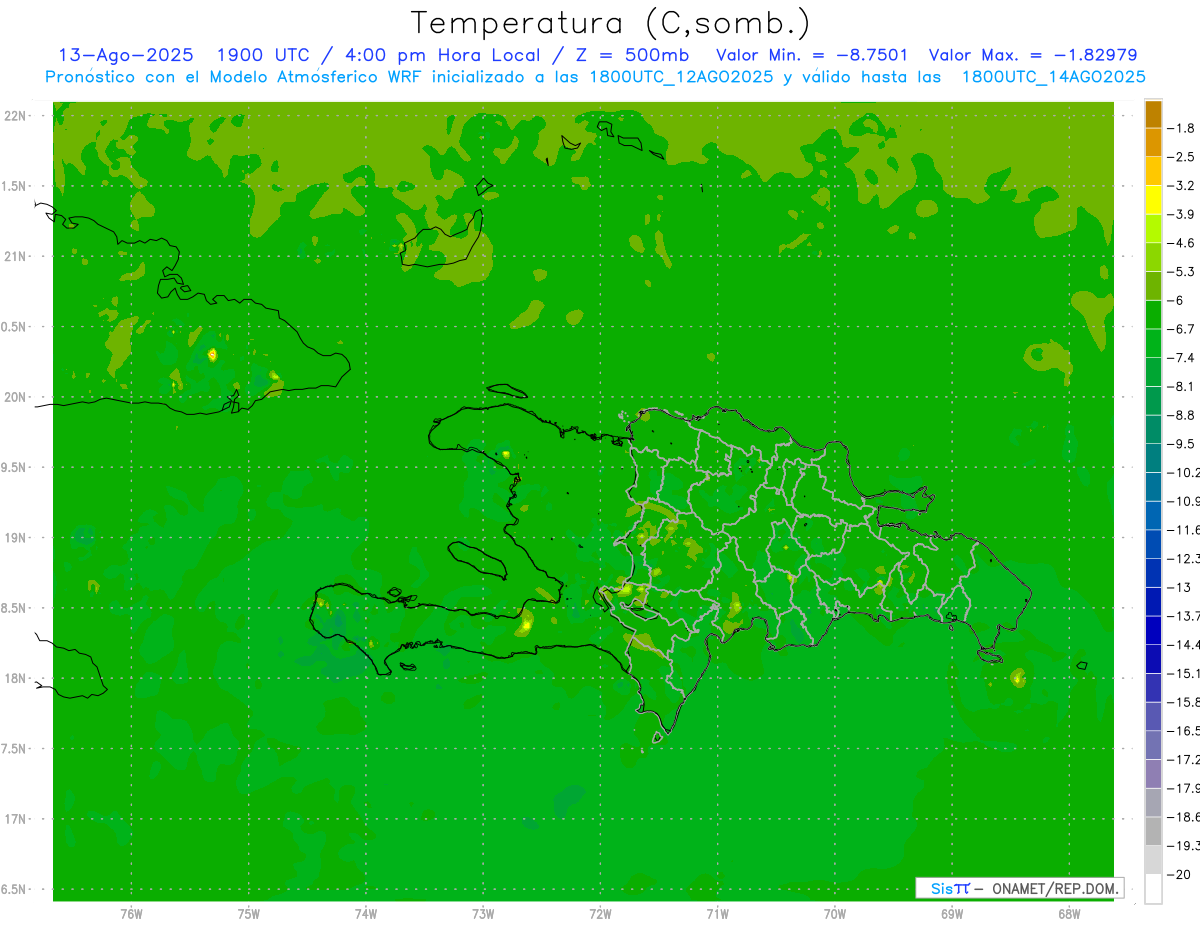The width and height of the screenshot is (1200, 927).
Task: Pick the green swatch between -6 and -6.7
Action: click(x=1153, y=315)
